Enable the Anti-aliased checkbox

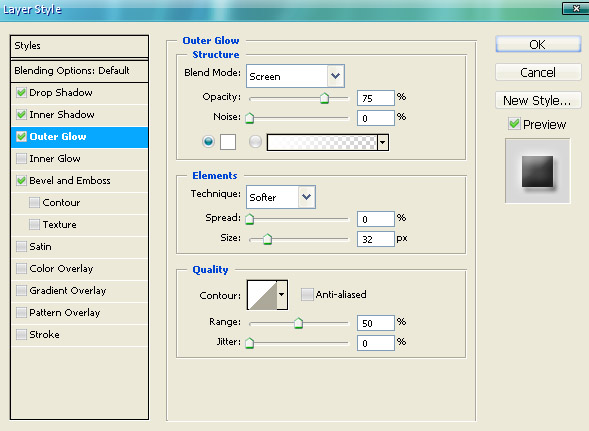pyautogui.click(x=307, y=294)
